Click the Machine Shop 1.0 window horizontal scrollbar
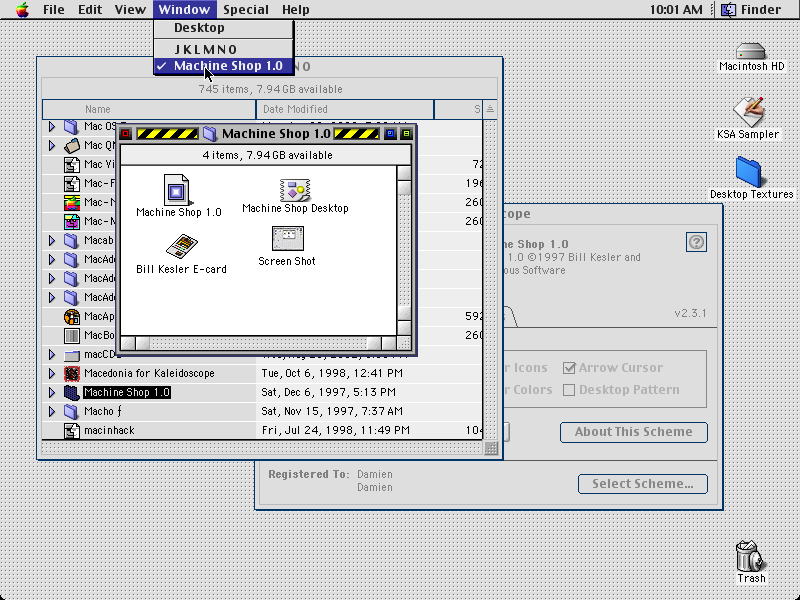This screenshot has height=600, width=800. 258,343
